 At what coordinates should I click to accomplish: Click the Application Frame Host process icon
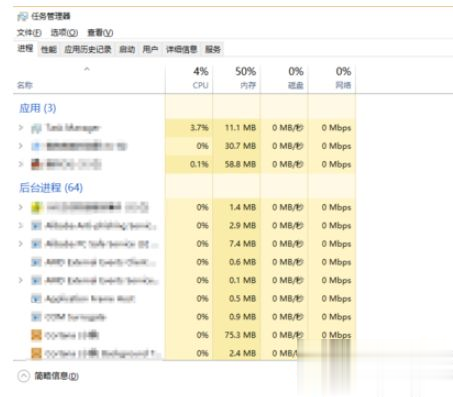point(36,298)
